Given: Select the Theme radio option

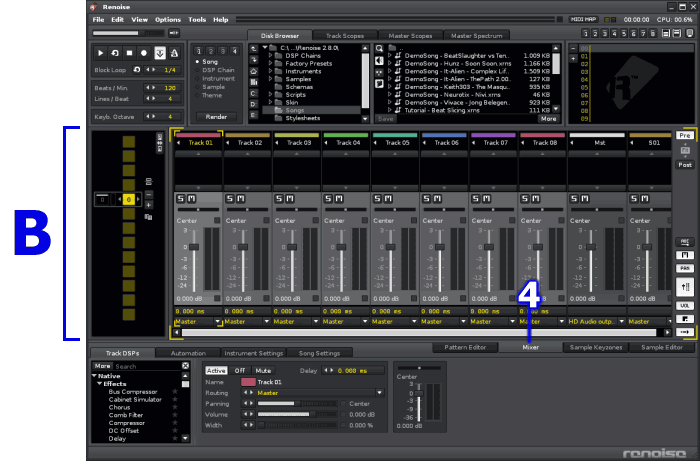Looking at the screenshot, I should click(208, 96).
